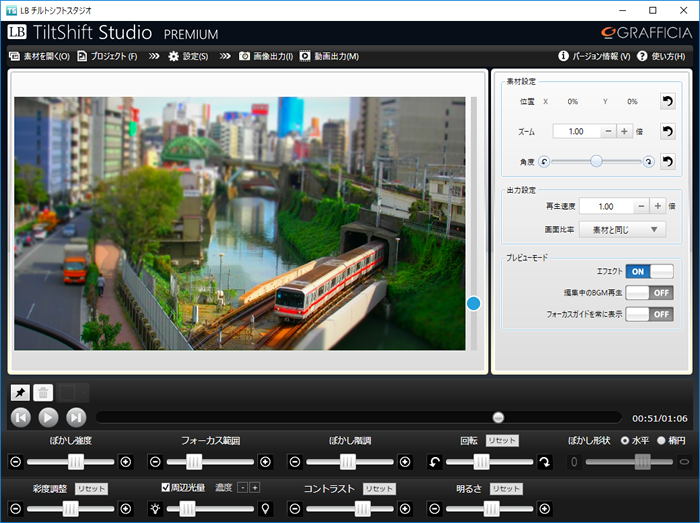Choose 画像出力(I) image export
700x523 pixels.
tap(266, 56)
